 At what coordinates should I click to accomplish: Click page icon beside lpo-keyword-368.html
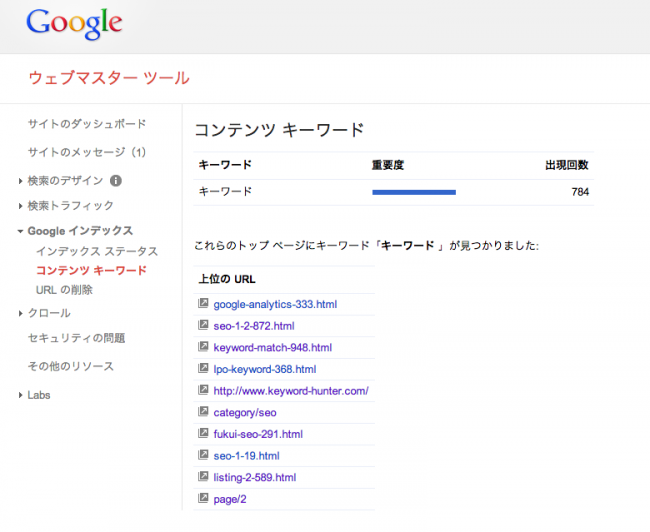point(204,369)
